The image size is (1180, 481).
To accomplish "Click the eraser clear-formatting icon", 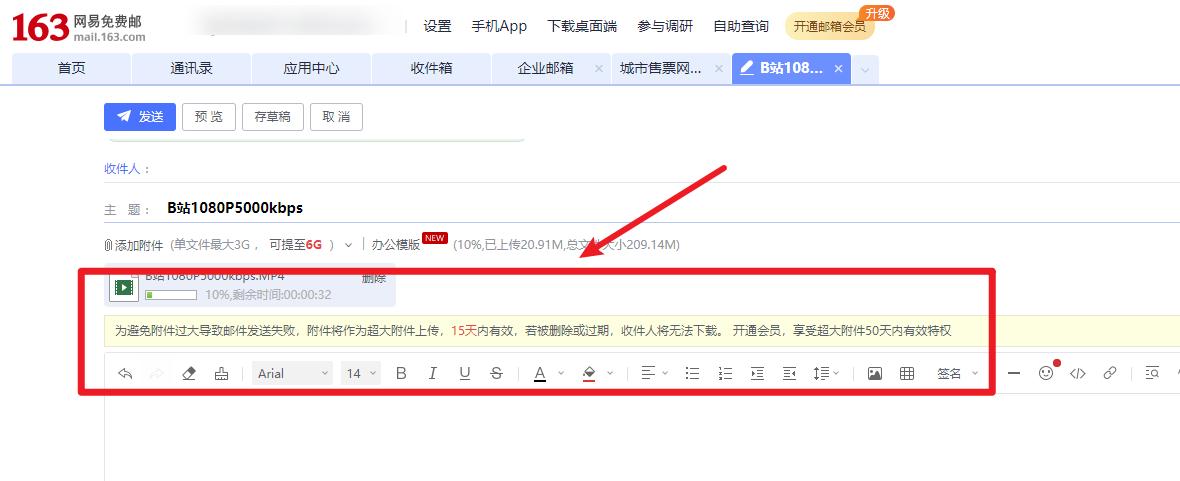I will click(189, 373).
